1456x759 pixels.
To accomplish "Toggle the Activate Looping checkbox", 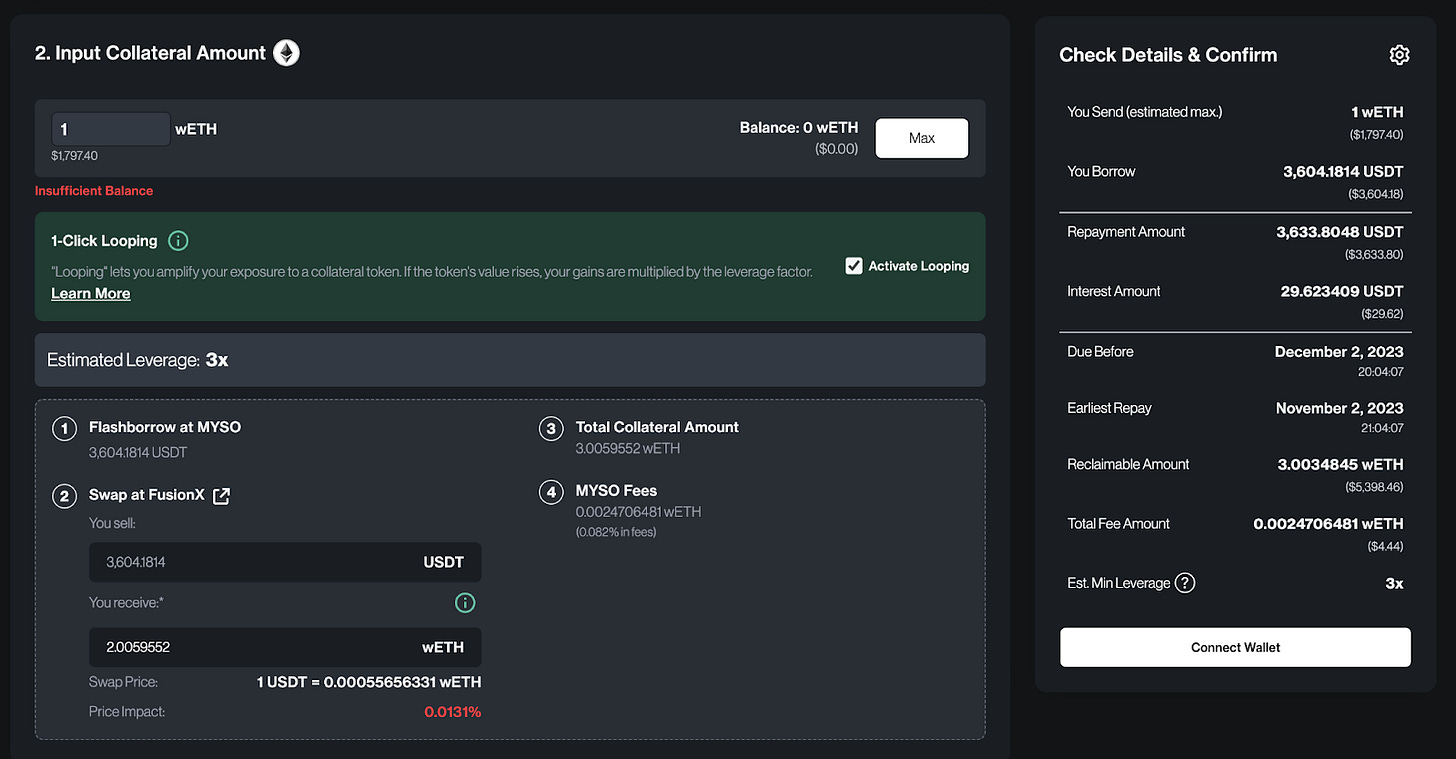I will point(854,266).
